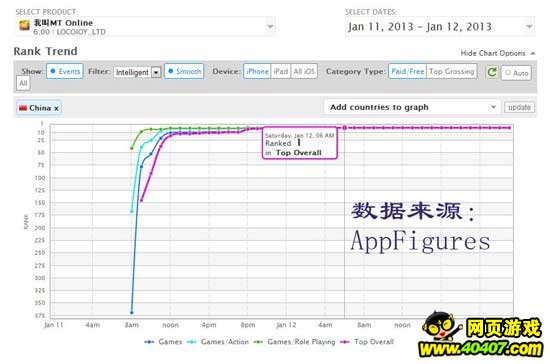Open the Select Dates dropdown
Viewport: 550px width, 364px height.
(440, 27)
